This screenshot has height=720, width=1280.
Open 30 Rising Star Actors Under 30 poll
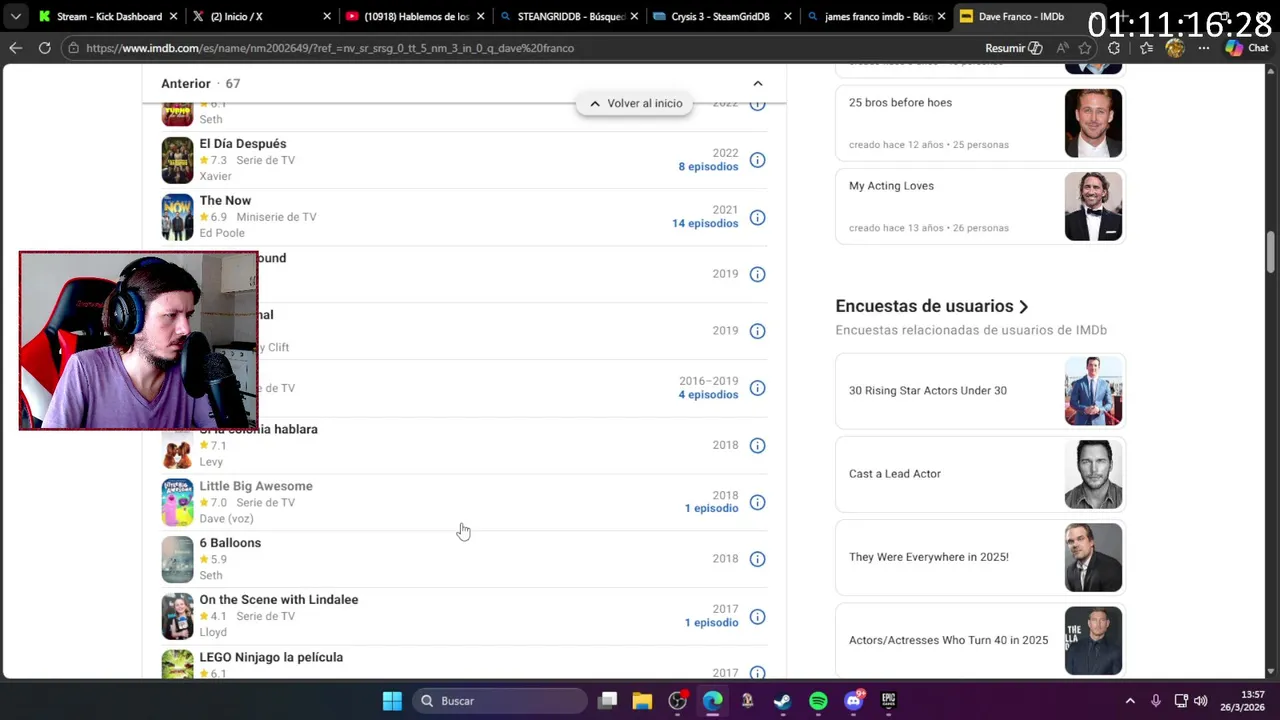pyautogui.click(x=980, y=391)
